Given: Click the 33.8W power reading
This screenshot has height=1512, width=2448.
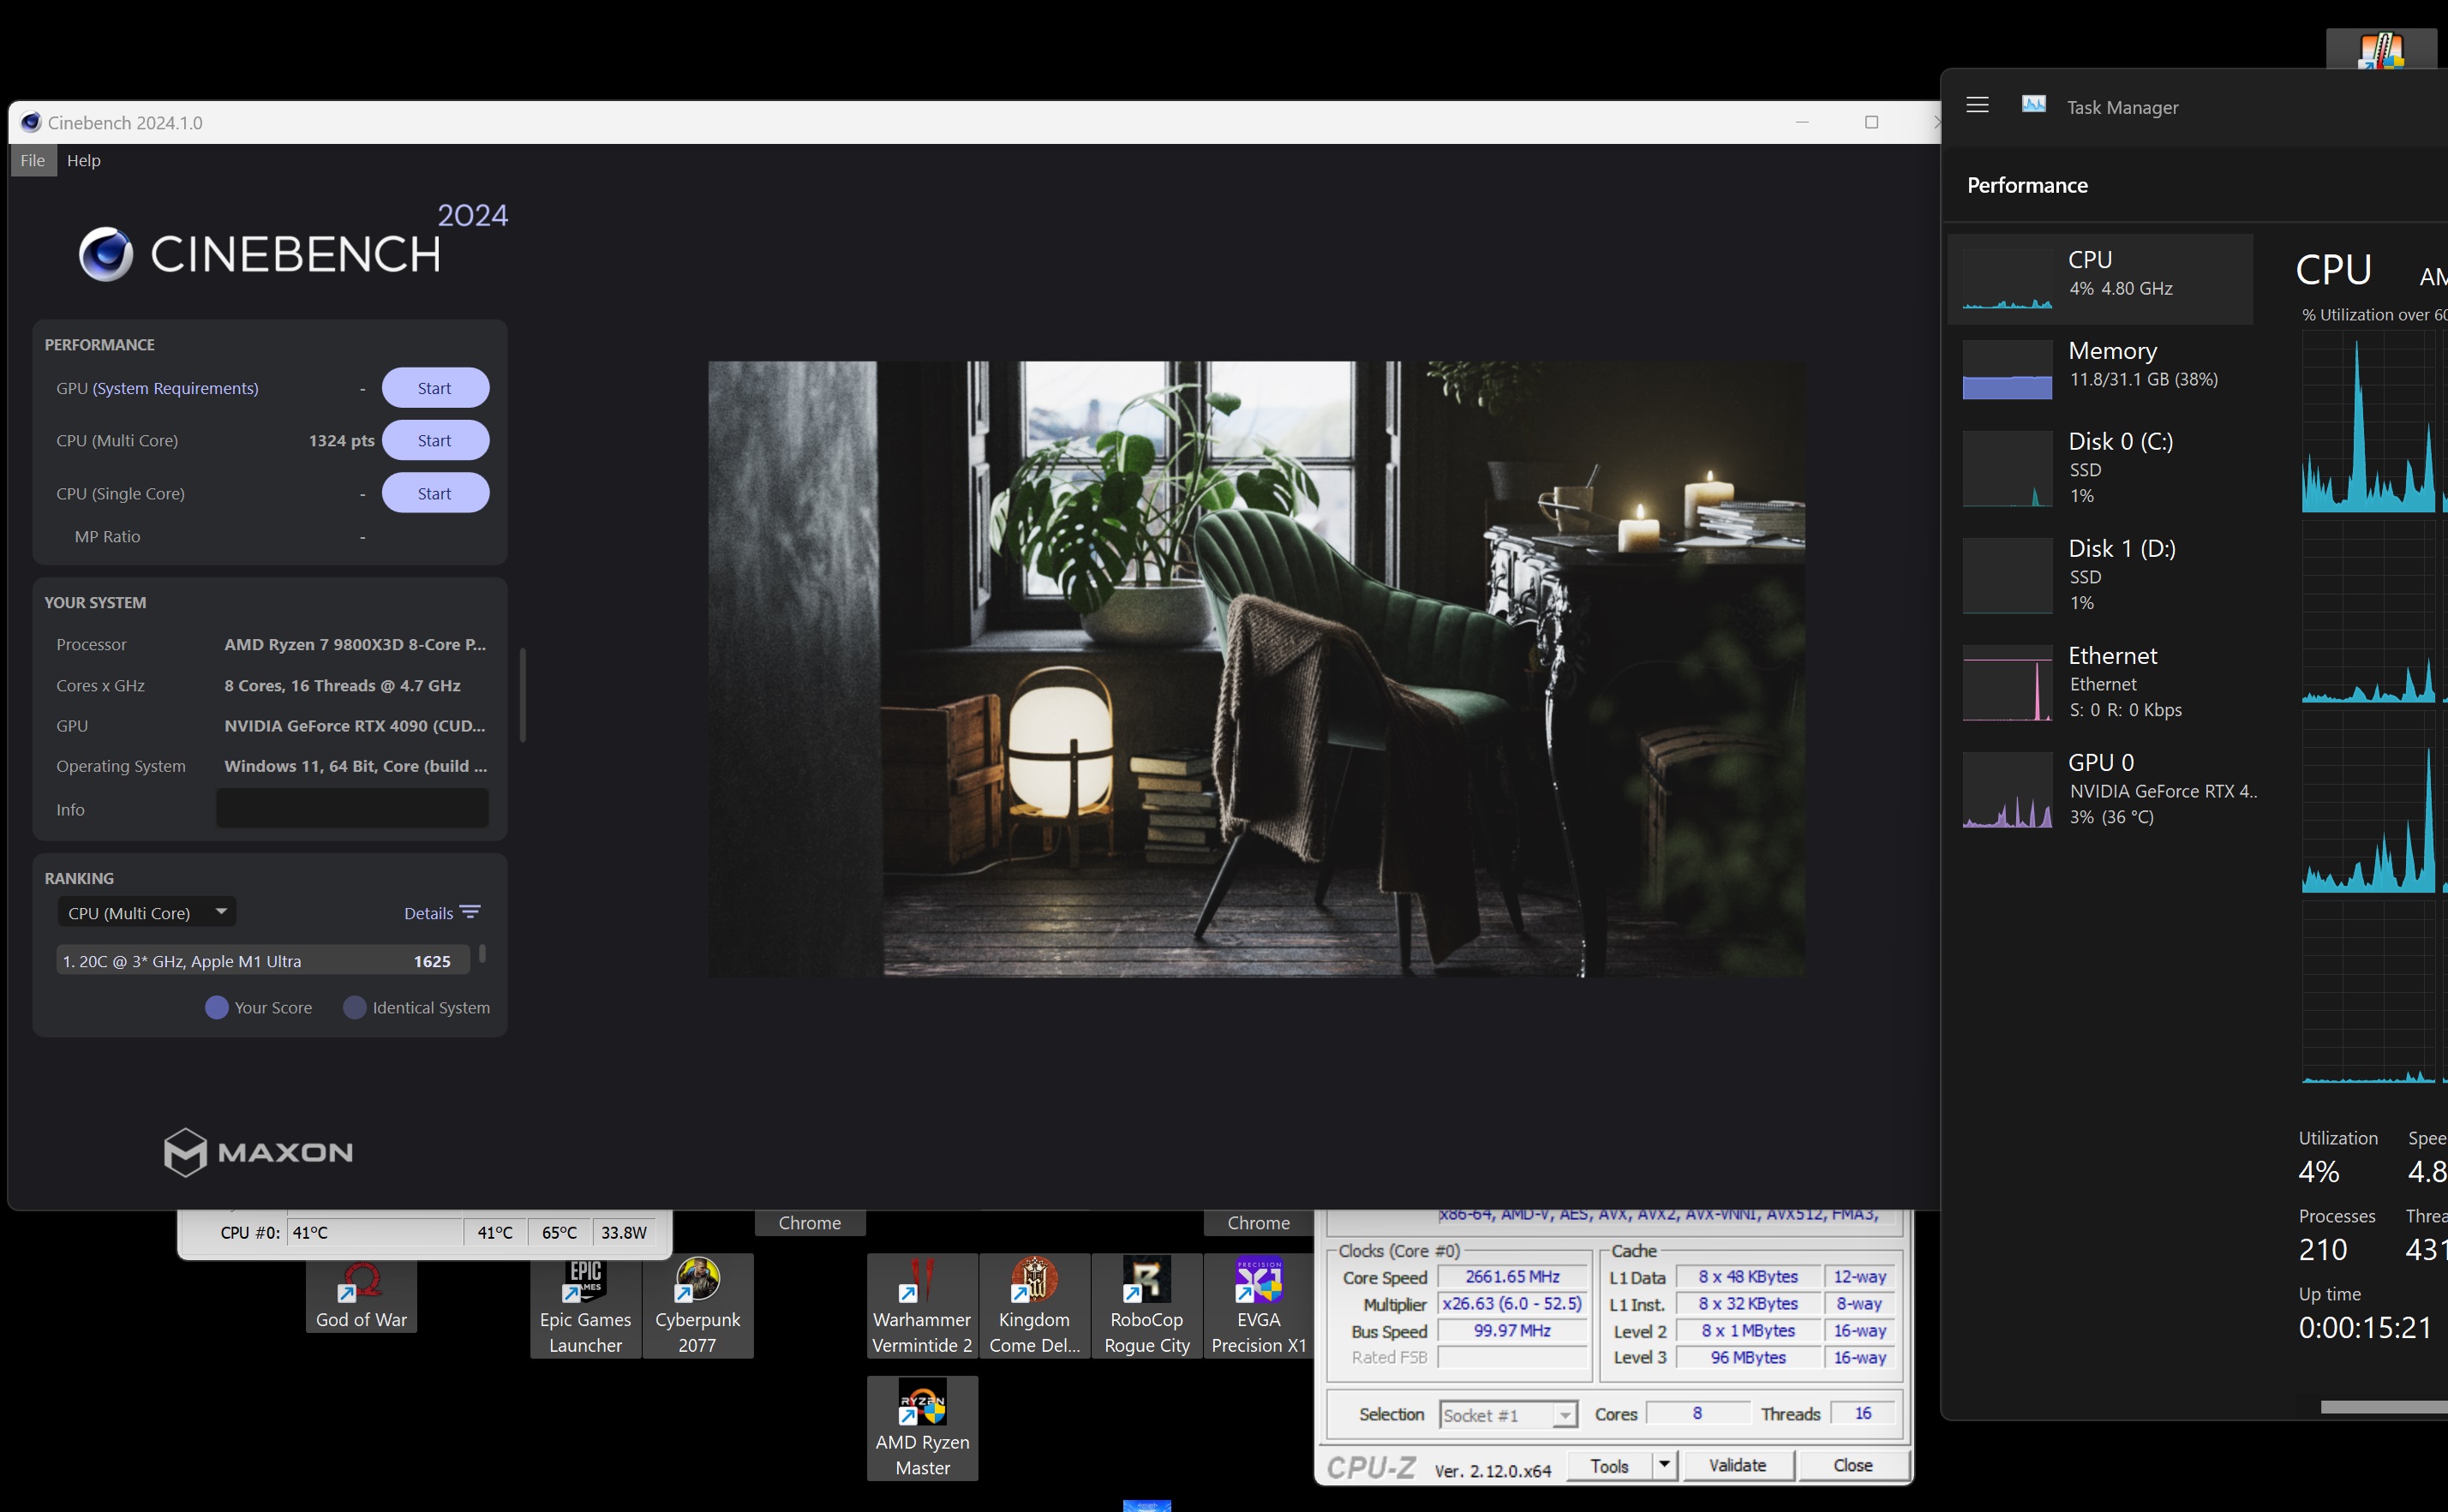Looking at the screenshot, I should coord(624,1232).
